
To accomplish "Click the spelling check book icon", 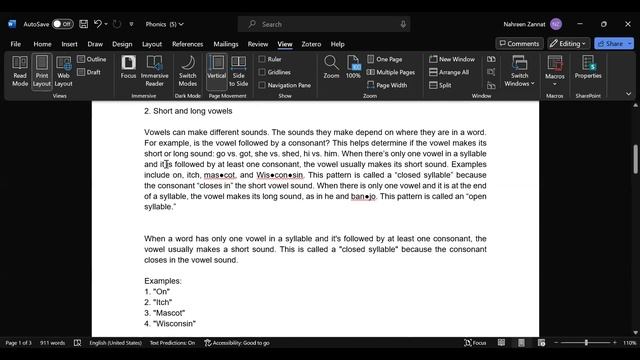I will [x=77, y=343].
